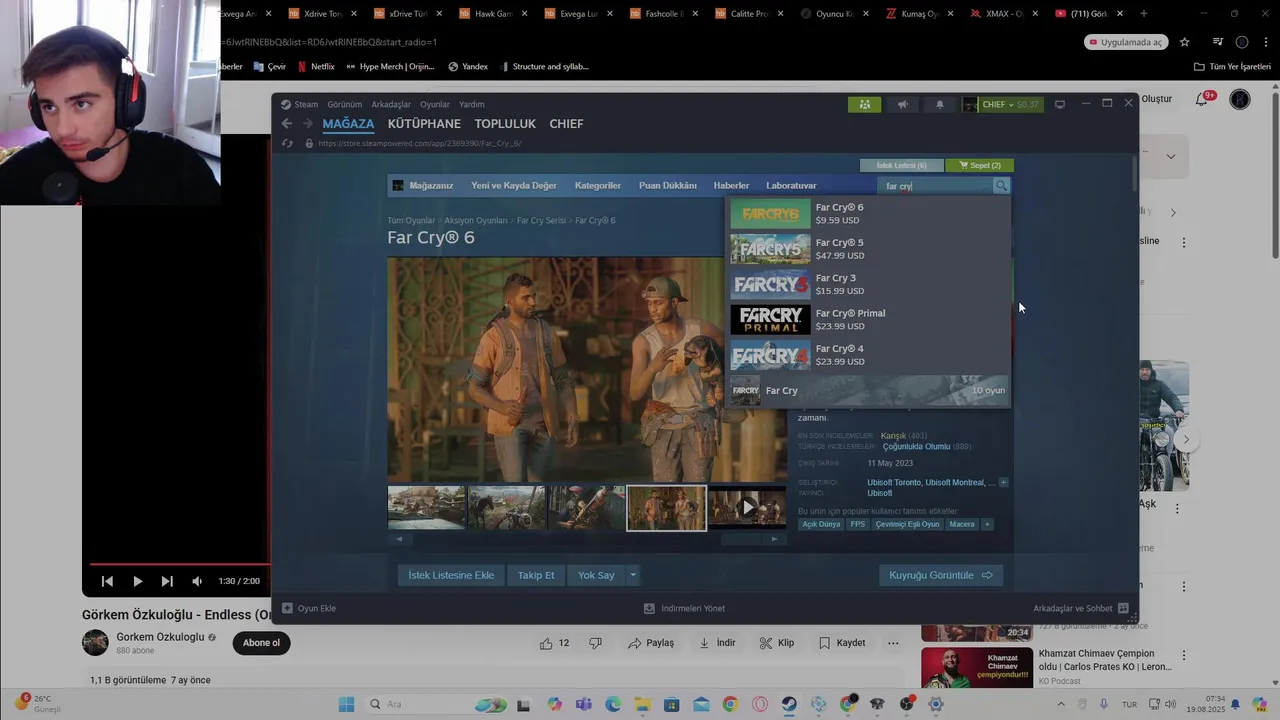Screen dimensions: 1280x720
Task: Open Haberler store link
Action: click(x=731, y=185)
